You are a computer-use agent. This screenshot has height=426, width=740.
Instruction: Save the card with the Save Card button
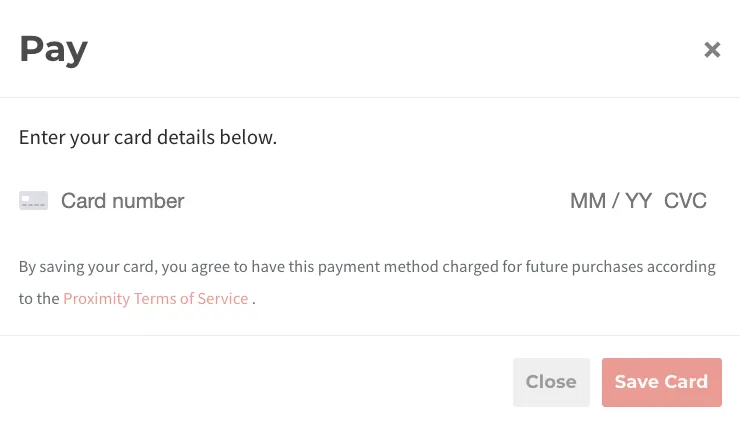[662, 382]
